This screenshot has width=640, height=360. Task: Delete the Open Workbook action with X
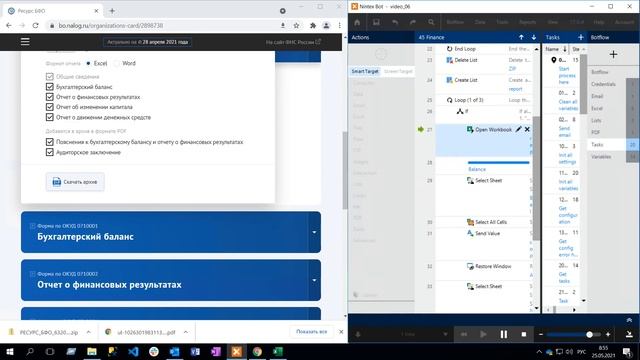[x=527, y=129]
